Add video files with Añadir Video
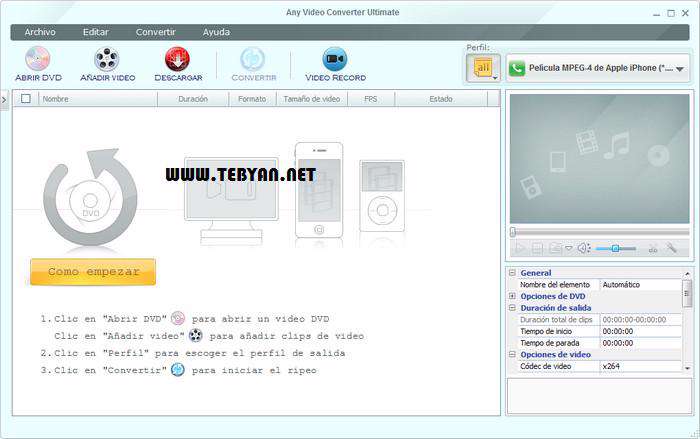The height and width of the screenshot is (439, 700). click(x=107, y=64)
